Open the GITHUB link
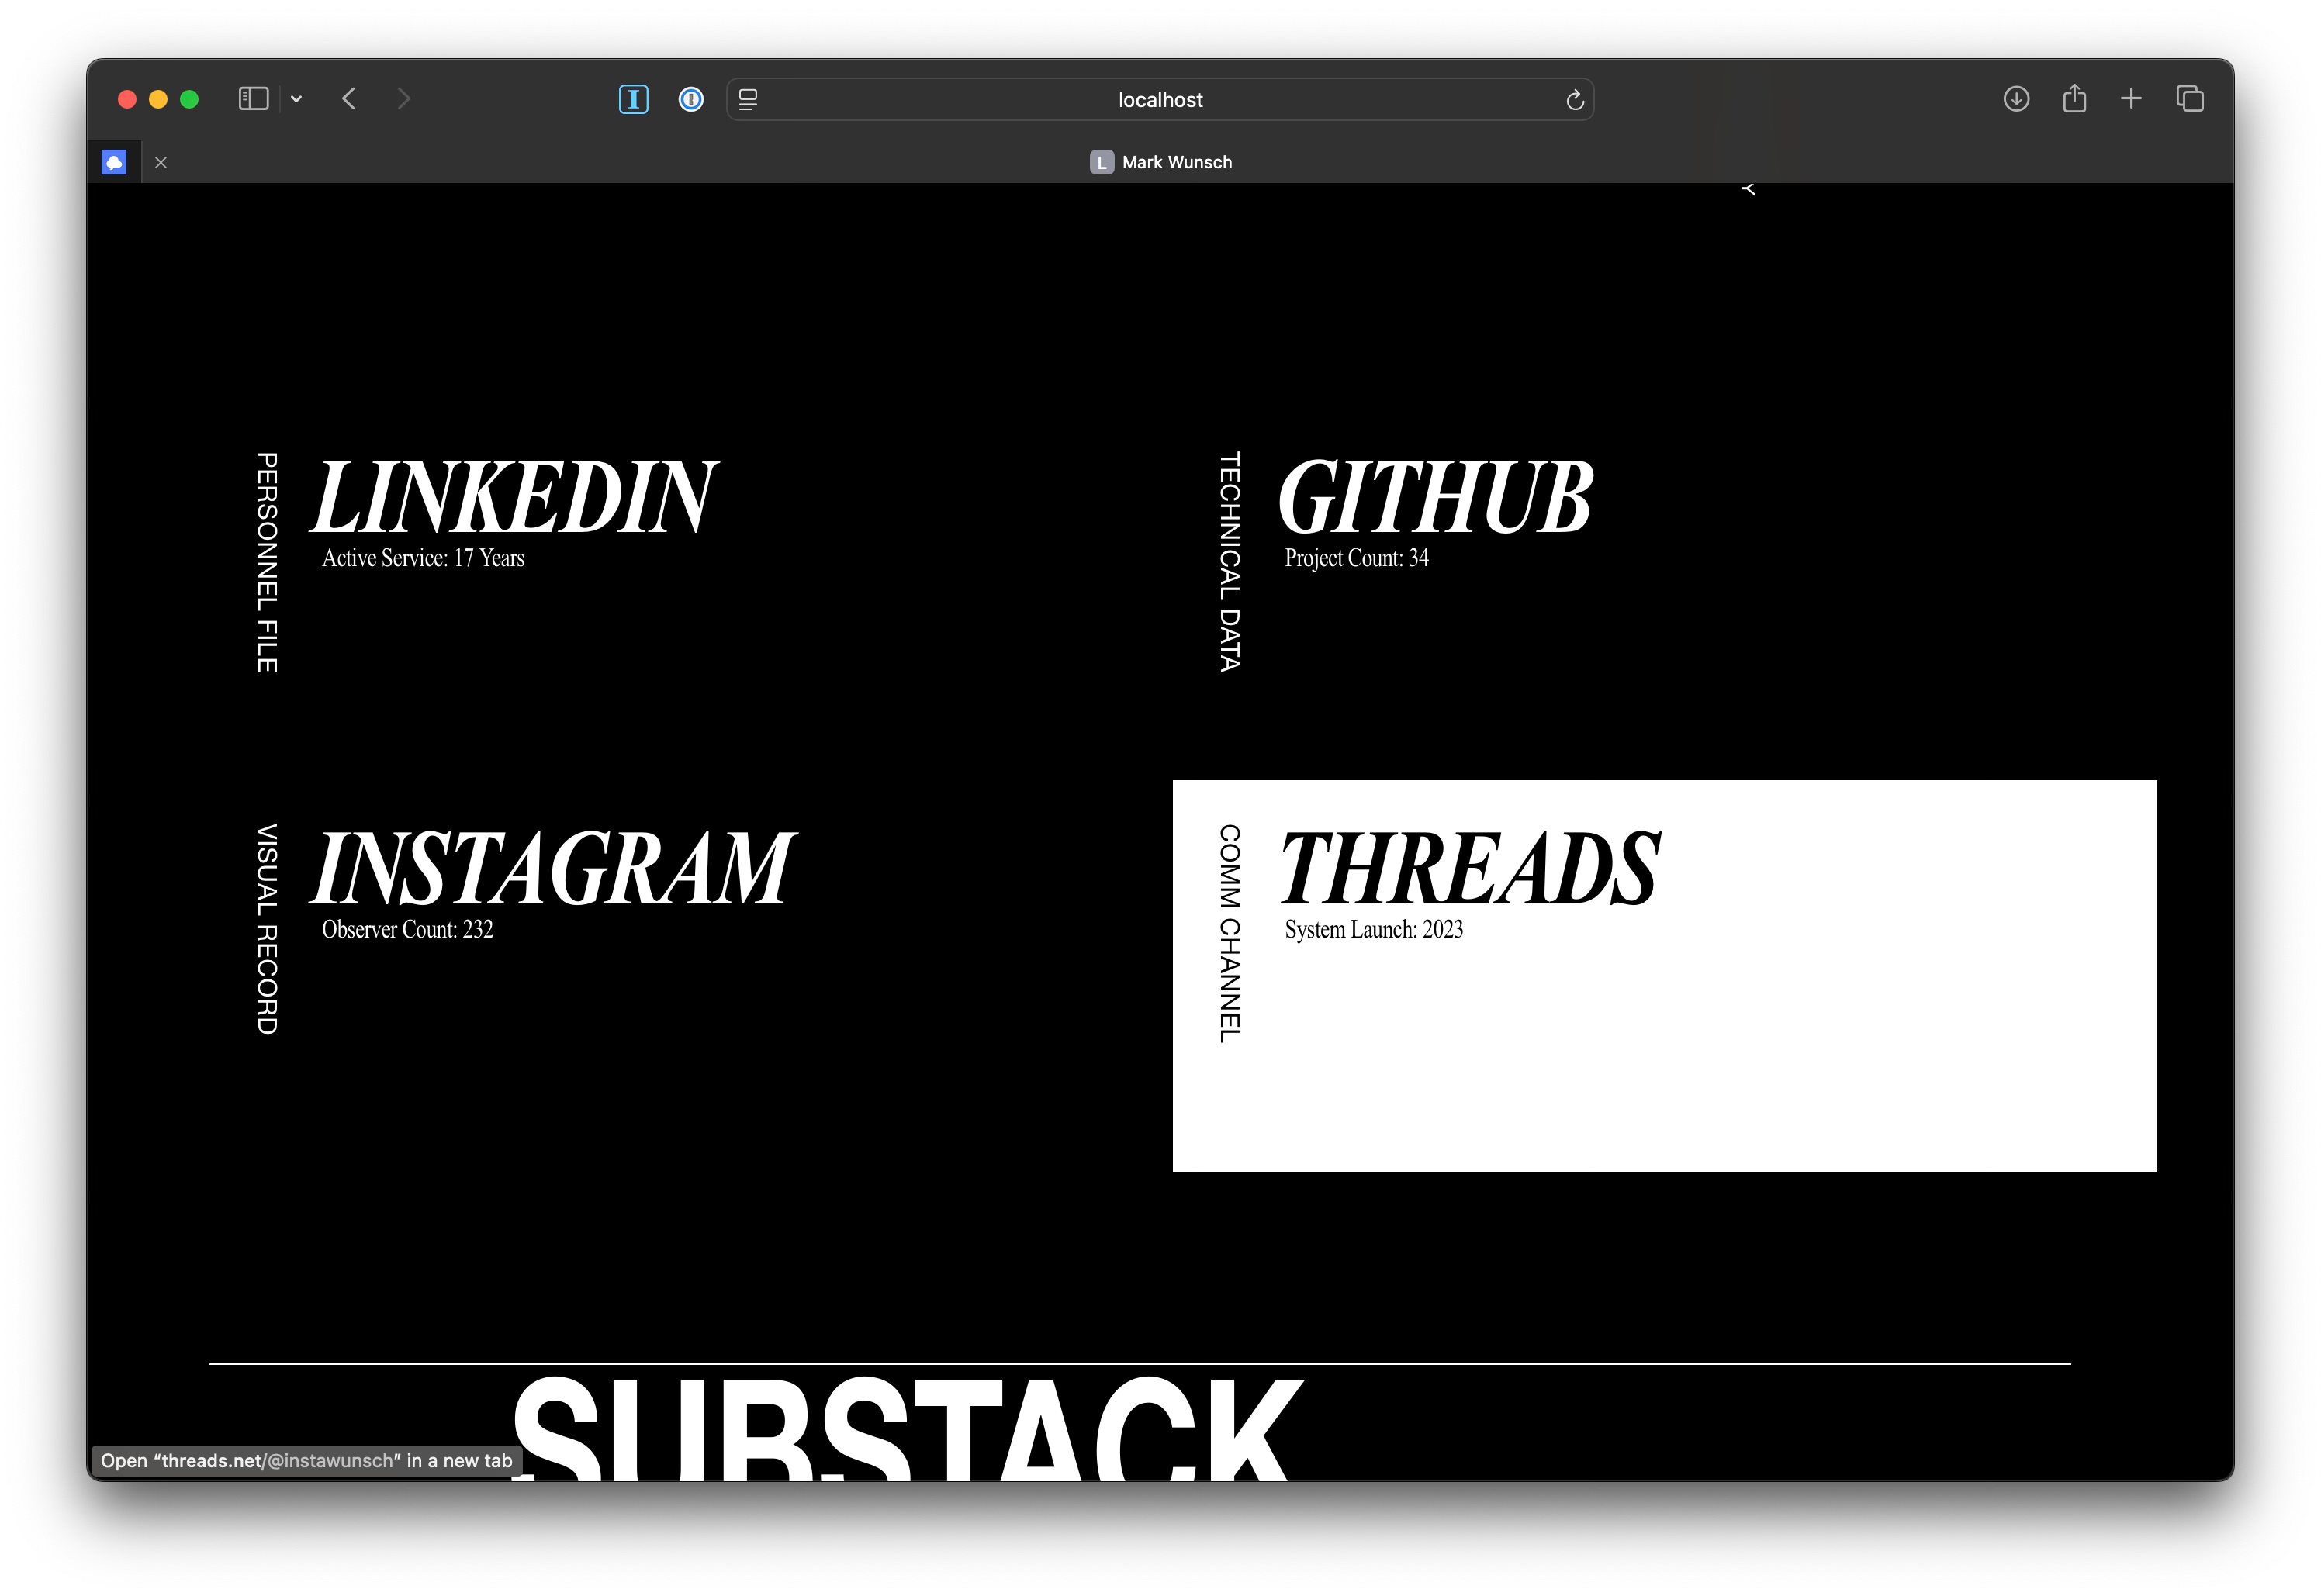This screenshot has width=2321, height=1596. (1435, 497)
